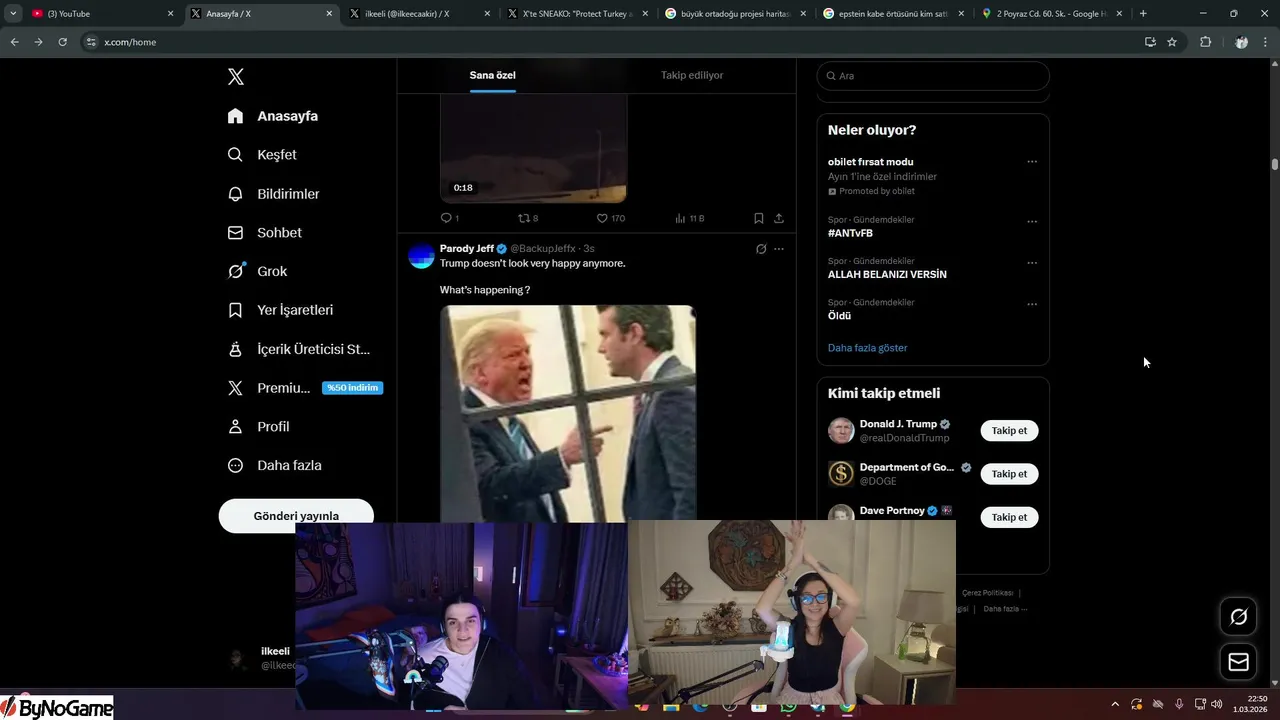
Task: Open options for ALLAH BELANIZI VERSİN trend
Action: click(x=1032, y=263)
